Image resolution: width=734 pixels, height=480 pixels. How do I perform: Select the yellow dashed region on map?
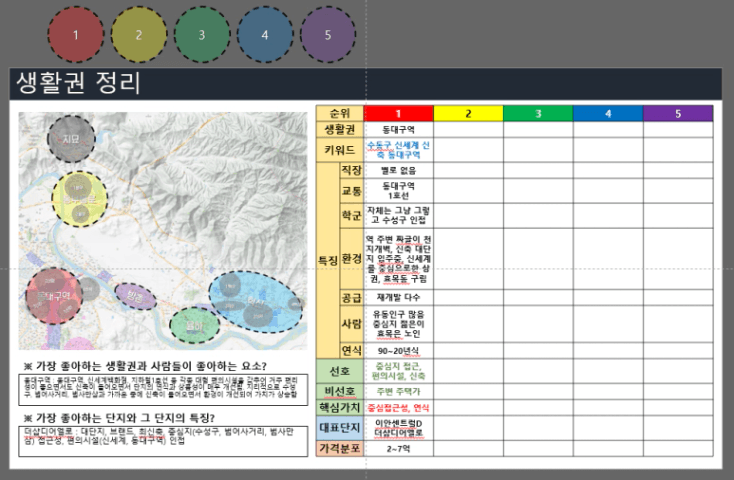[x=80, y=199]
